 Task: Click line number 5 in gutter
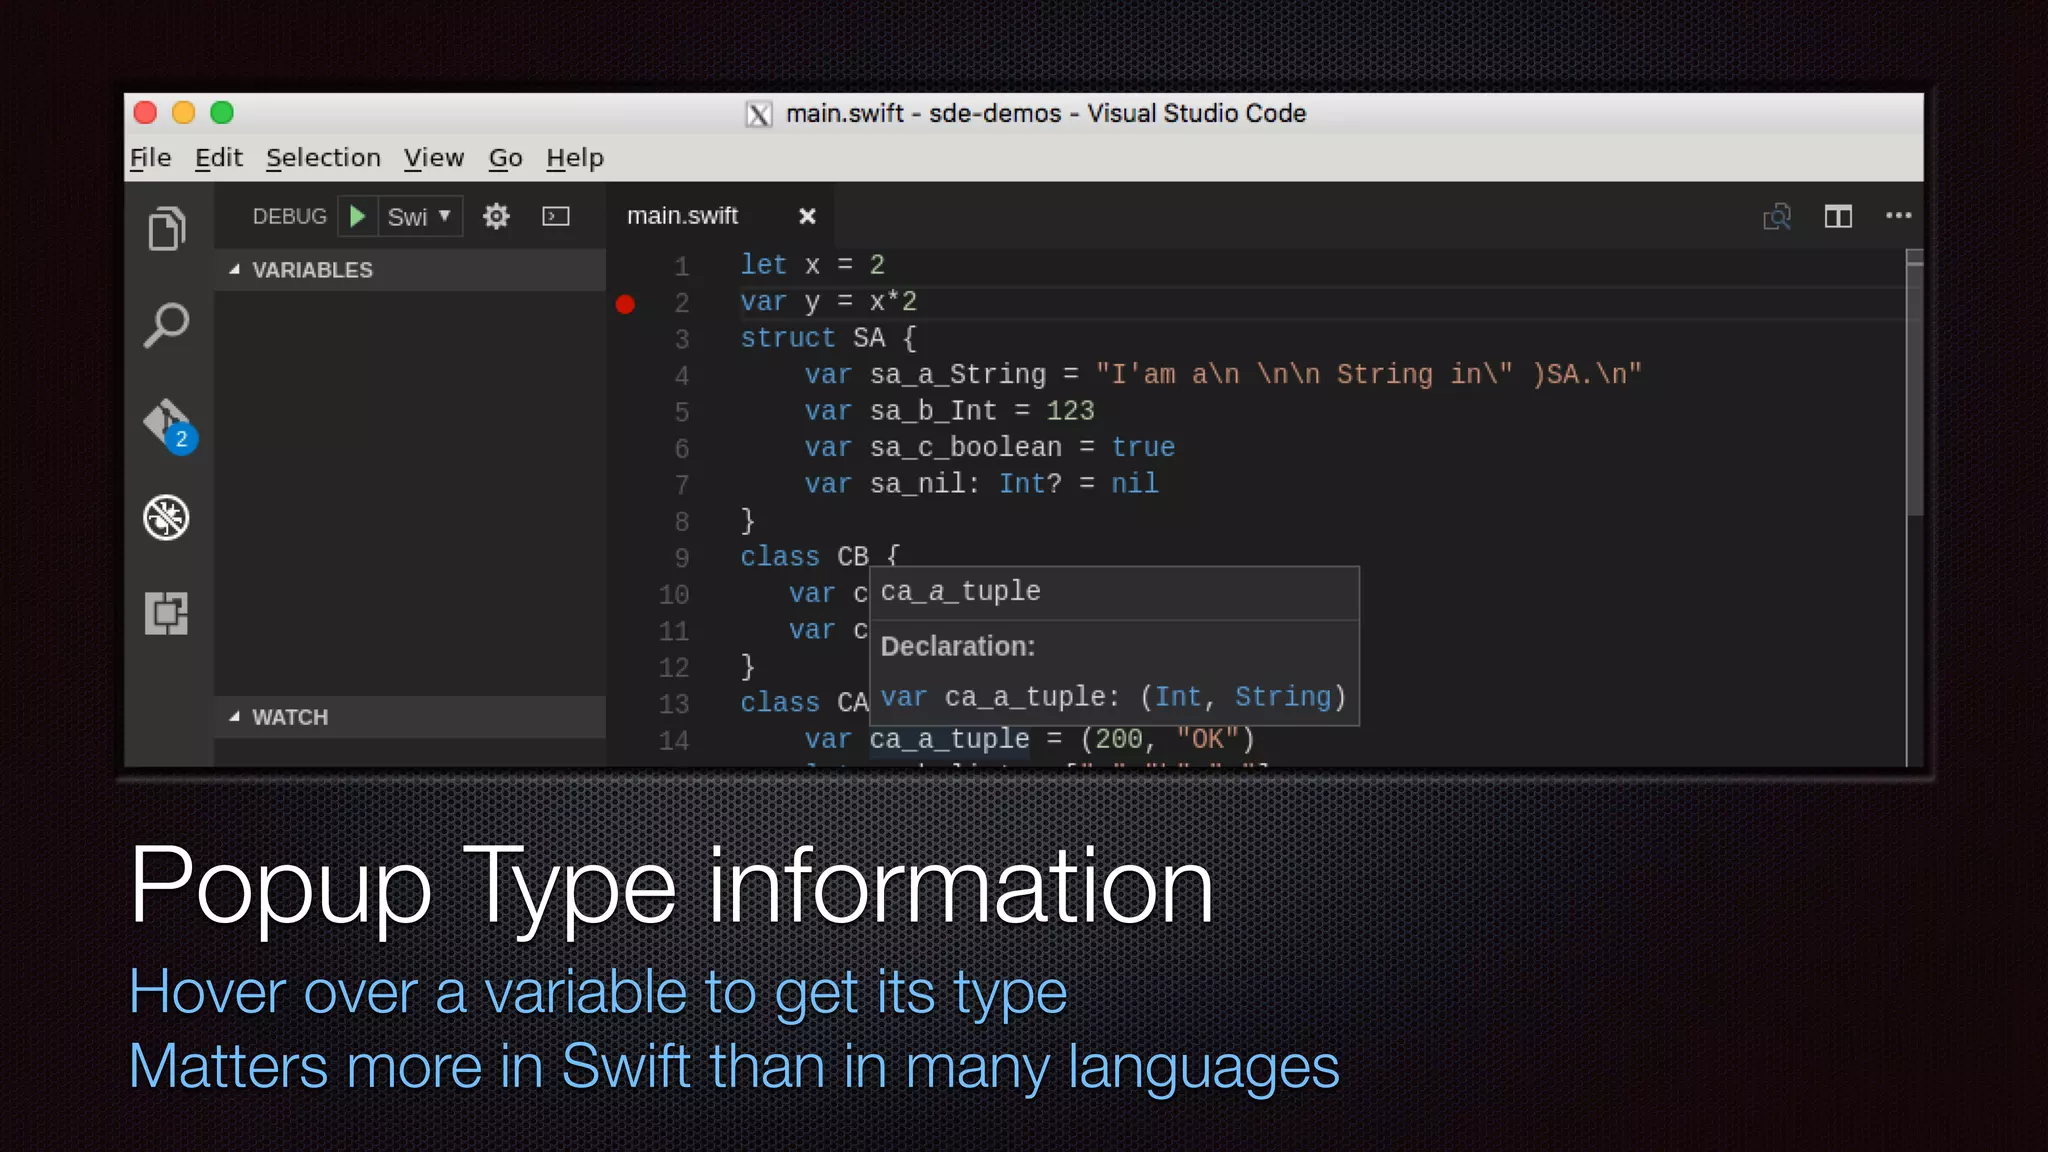click(681, 412)
